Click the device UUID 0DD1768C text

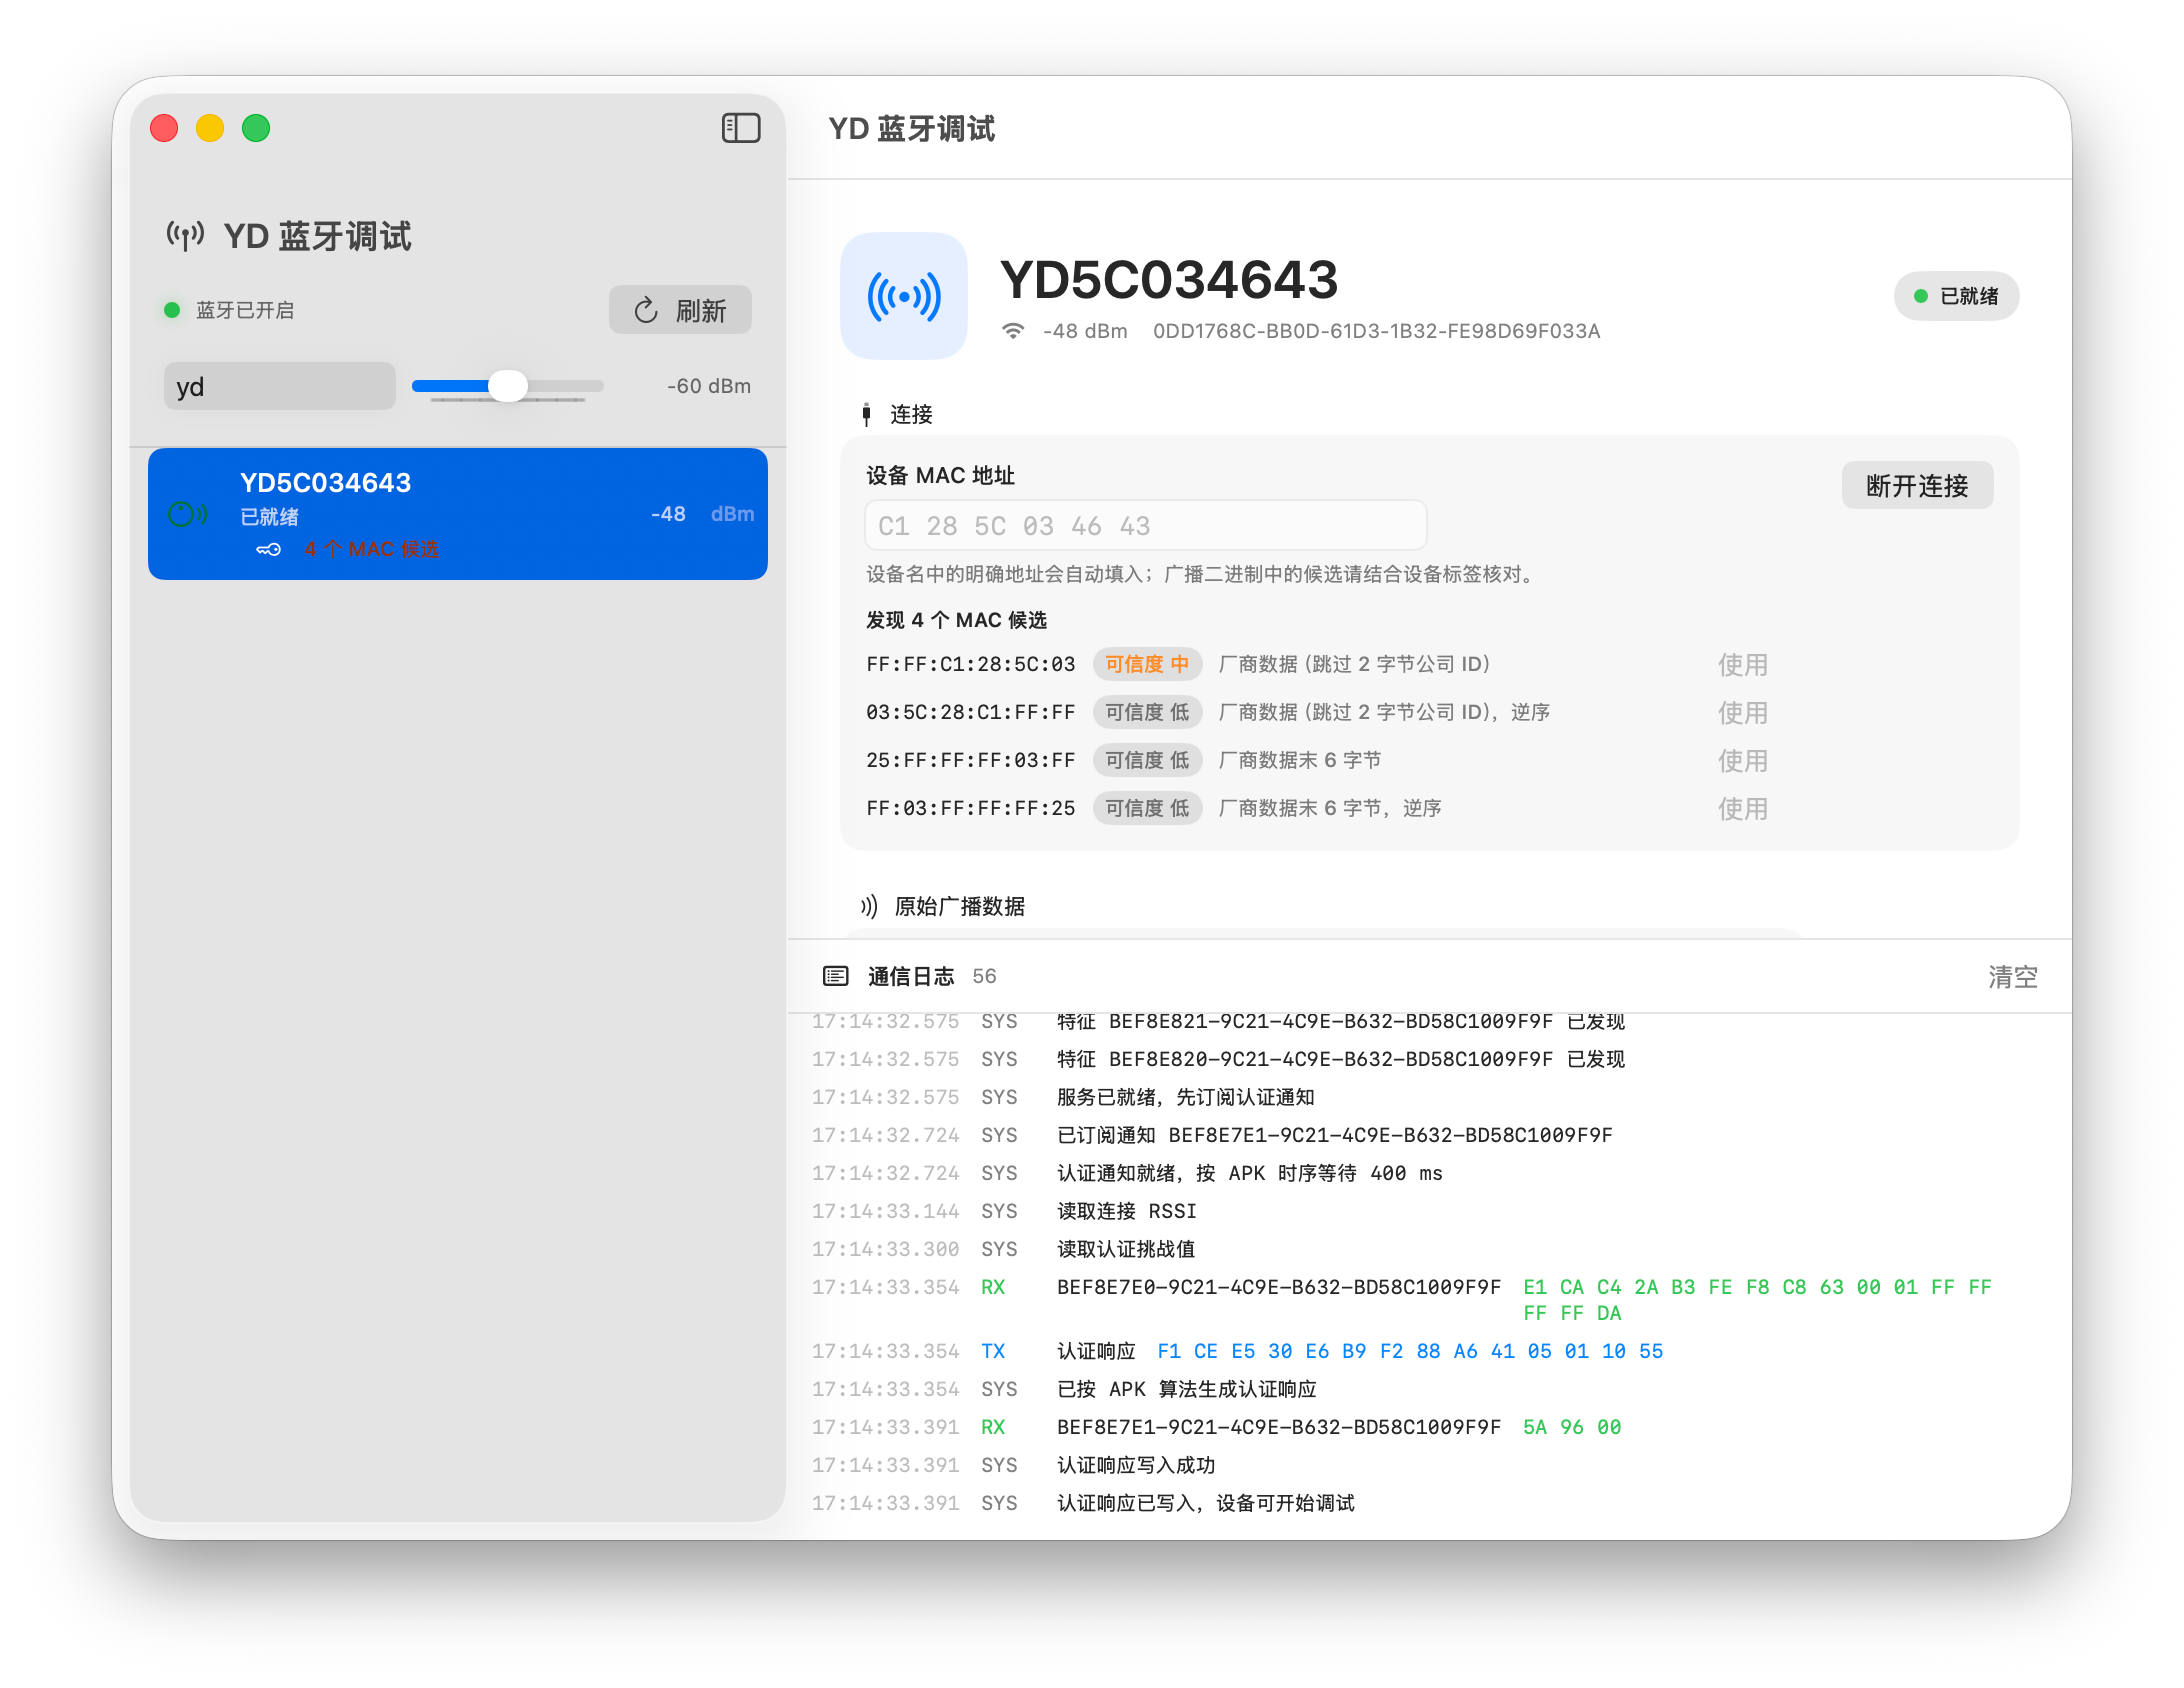(x=1376, y=331)
